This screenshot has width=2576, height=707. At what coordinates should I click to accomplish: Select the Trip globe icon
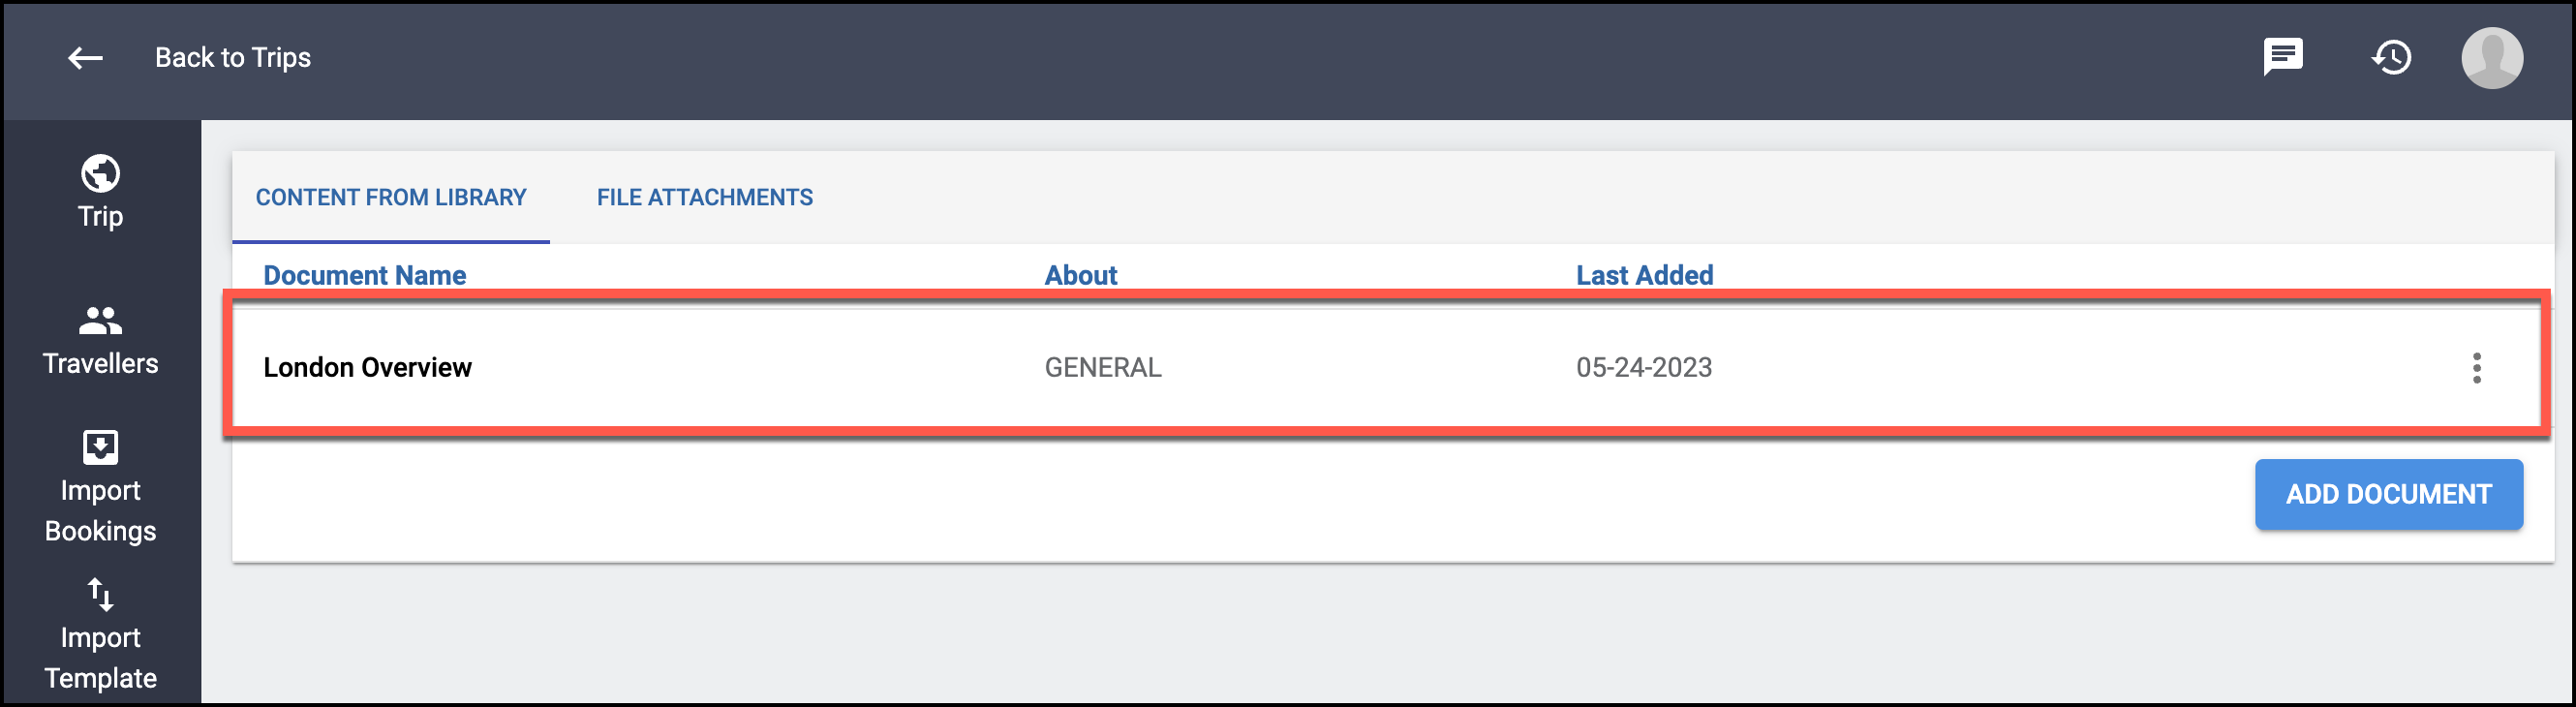[100, 174]
